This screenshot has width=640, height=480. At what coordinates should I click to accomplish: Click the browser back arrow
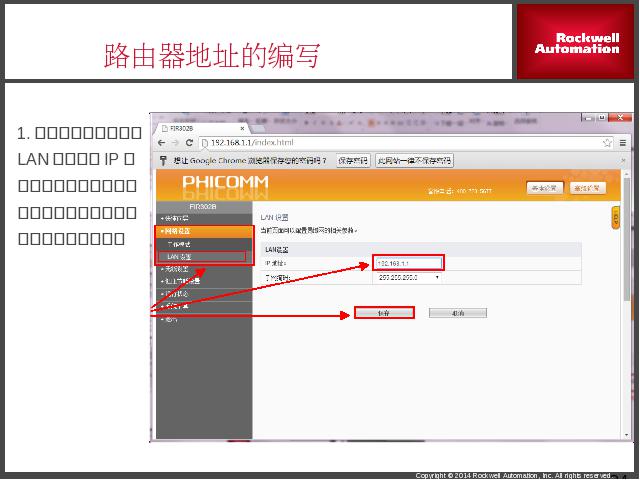(x=162, y=143)
